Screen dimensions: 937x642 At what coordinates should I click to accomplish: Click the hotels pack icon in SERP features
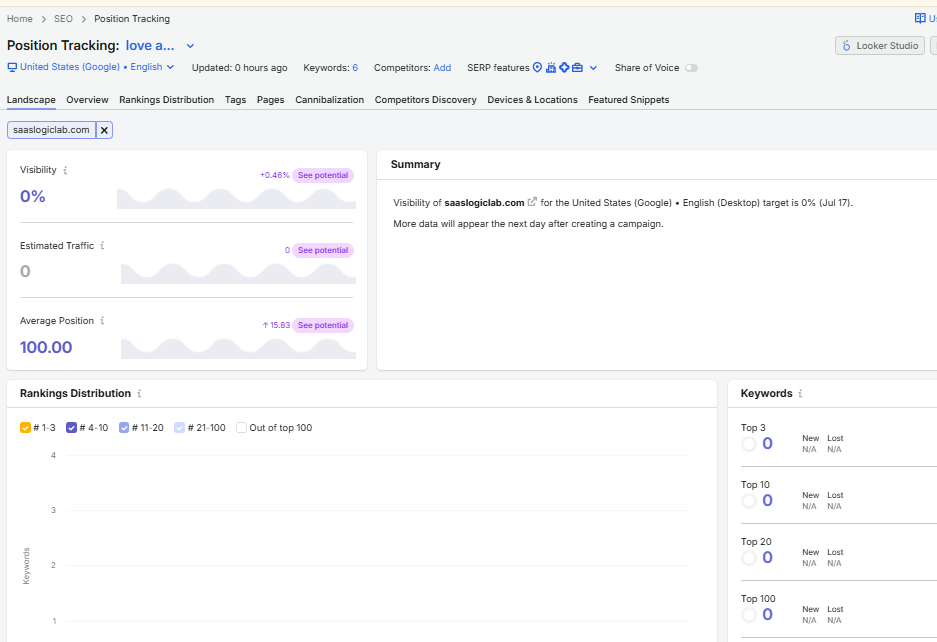(551, 68)
